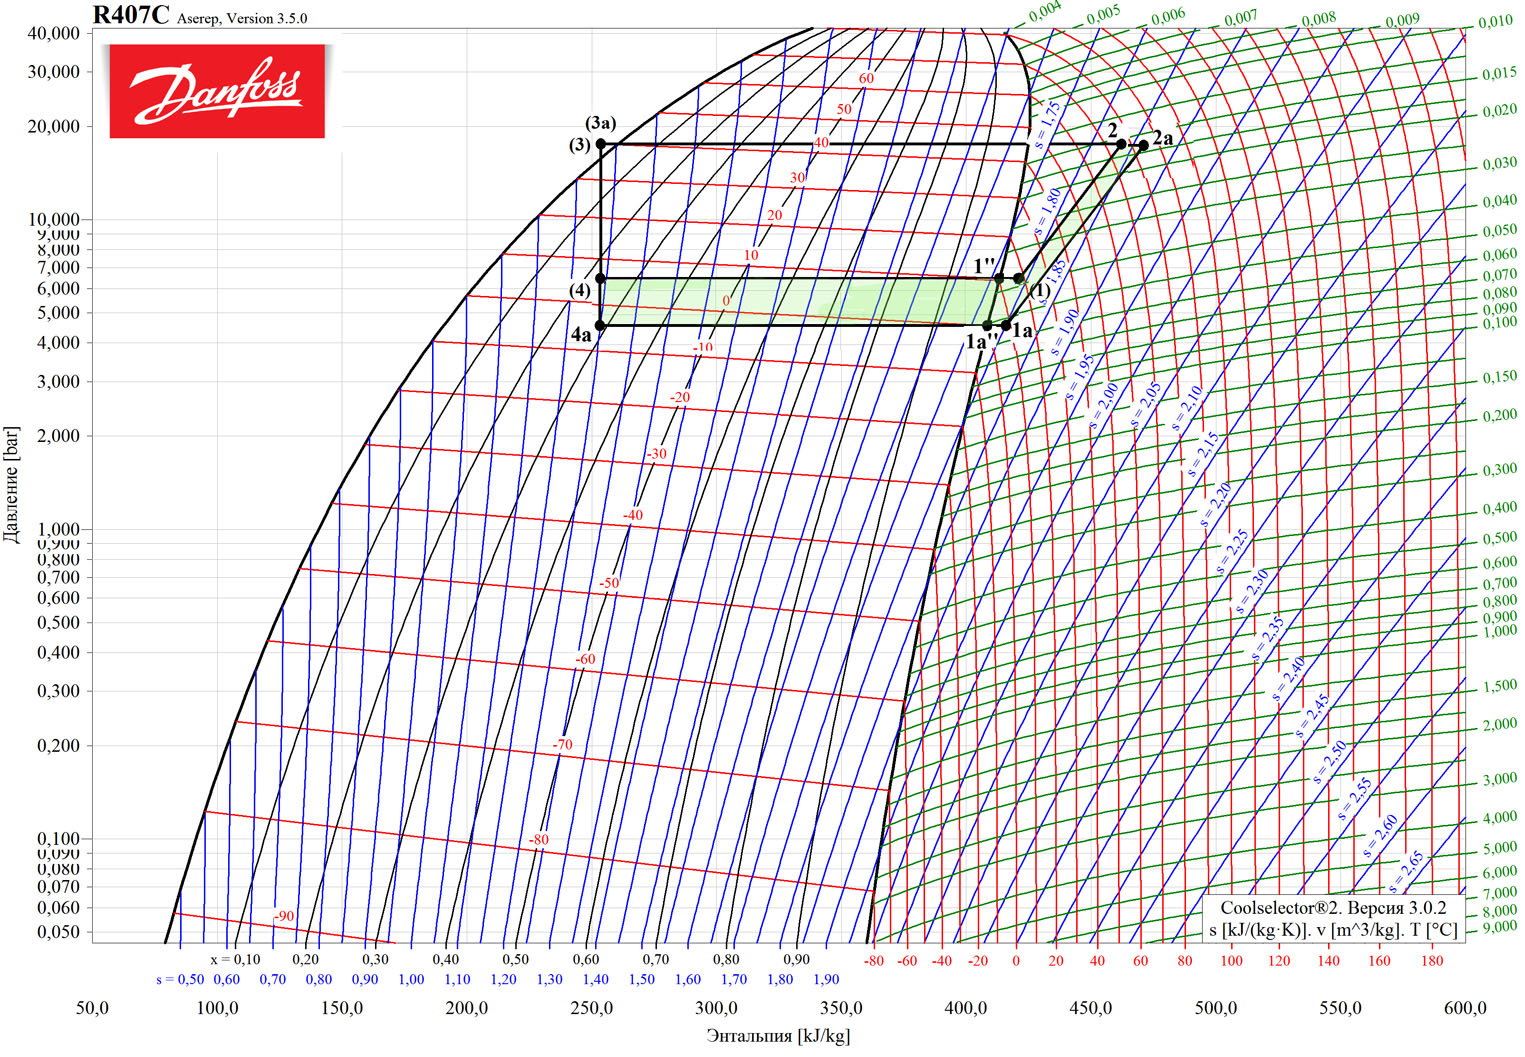1525x1057 pixels.
Task: Click the state point label '(4)'
Action: pyautogui.click(x=580, y=290)
